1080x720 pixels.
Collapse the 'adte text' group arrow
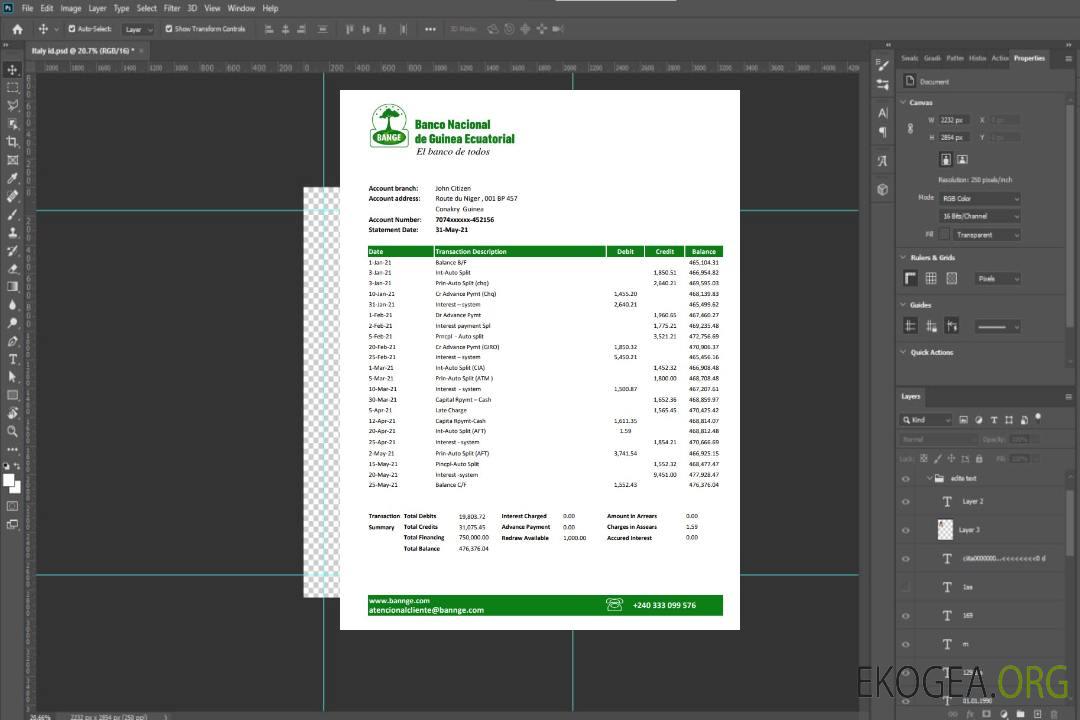[929, 478]
